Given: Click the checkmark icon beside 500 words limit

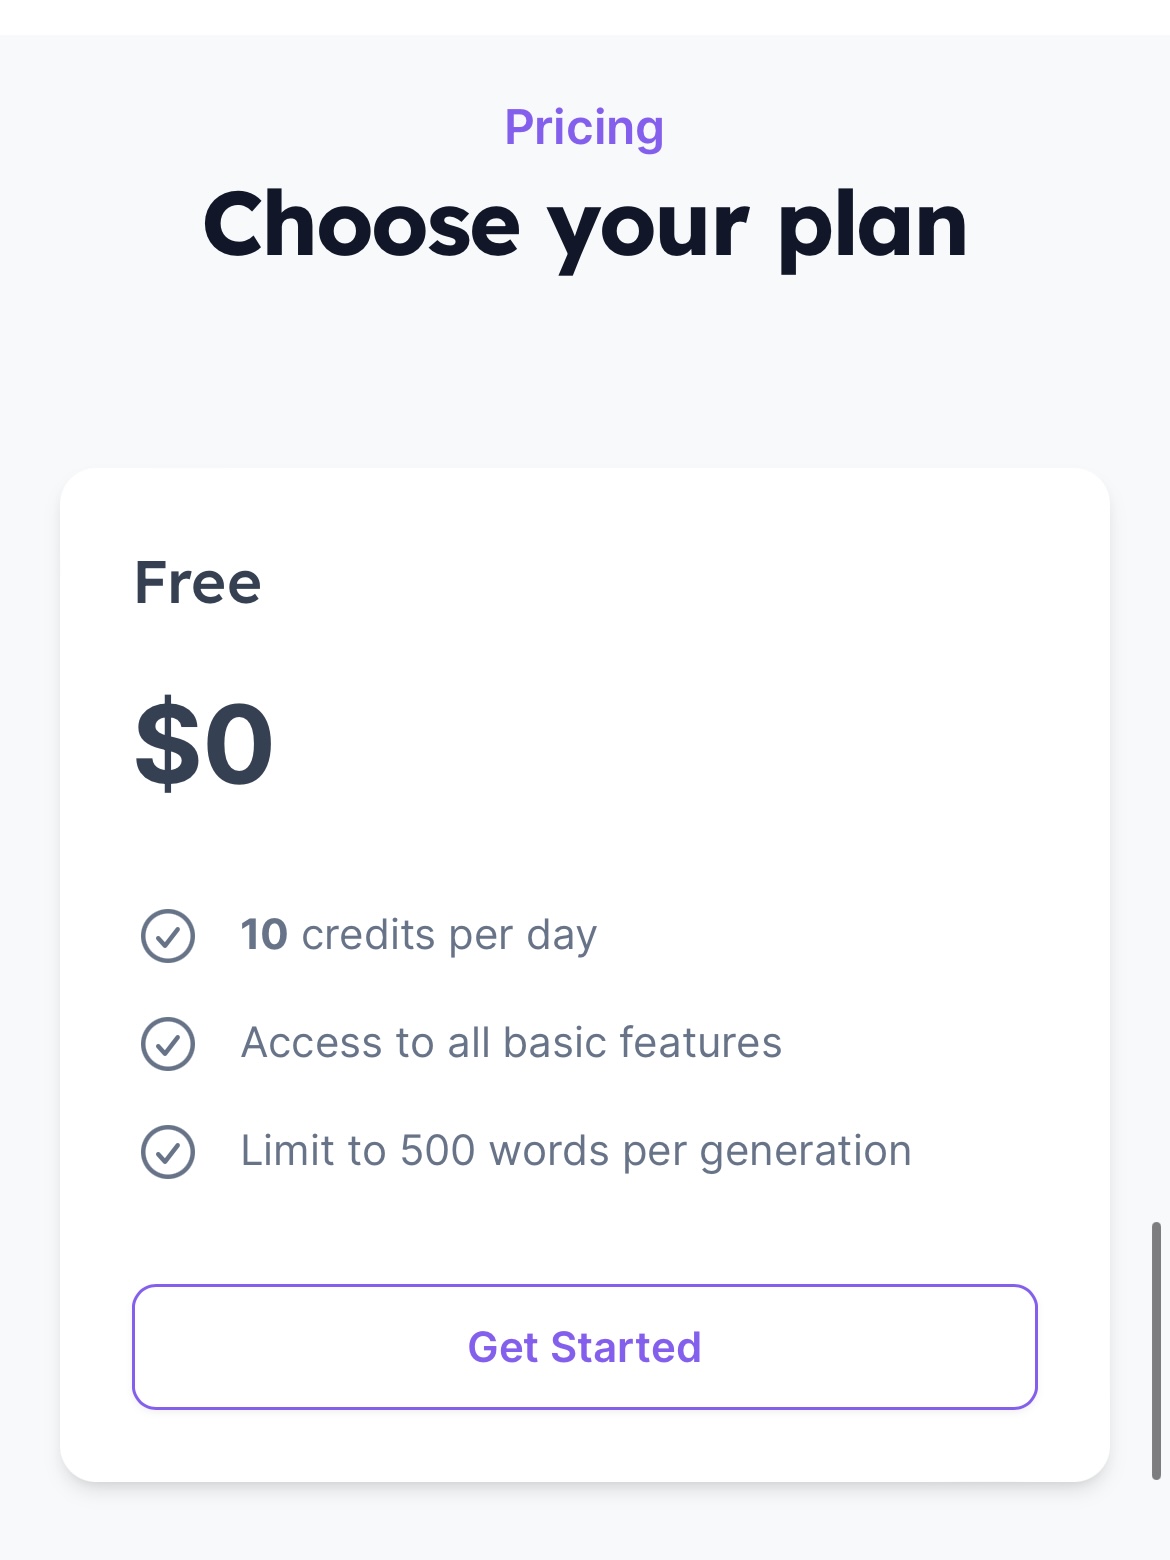Looking at the screenshot, I should 168,1152.
